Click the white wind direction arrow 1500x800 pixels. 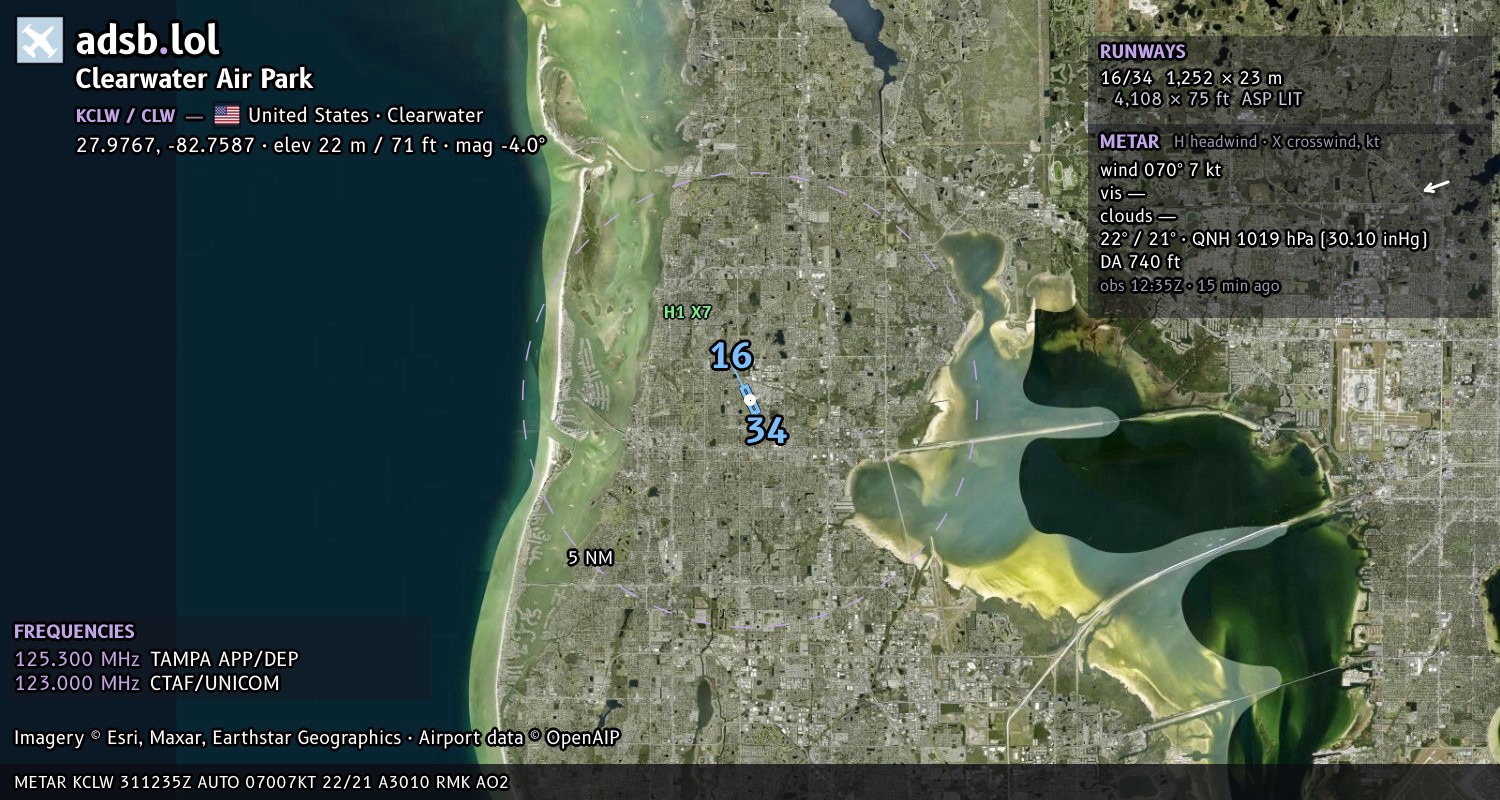[1436, 187]
